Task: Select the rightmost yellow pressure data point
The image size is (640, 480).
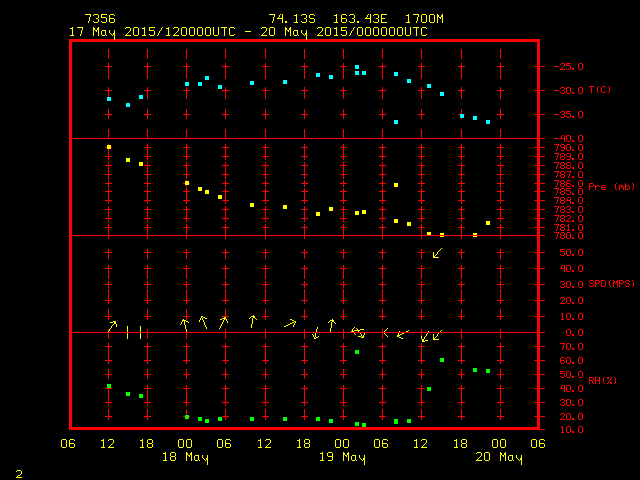Action: [488, 223]
